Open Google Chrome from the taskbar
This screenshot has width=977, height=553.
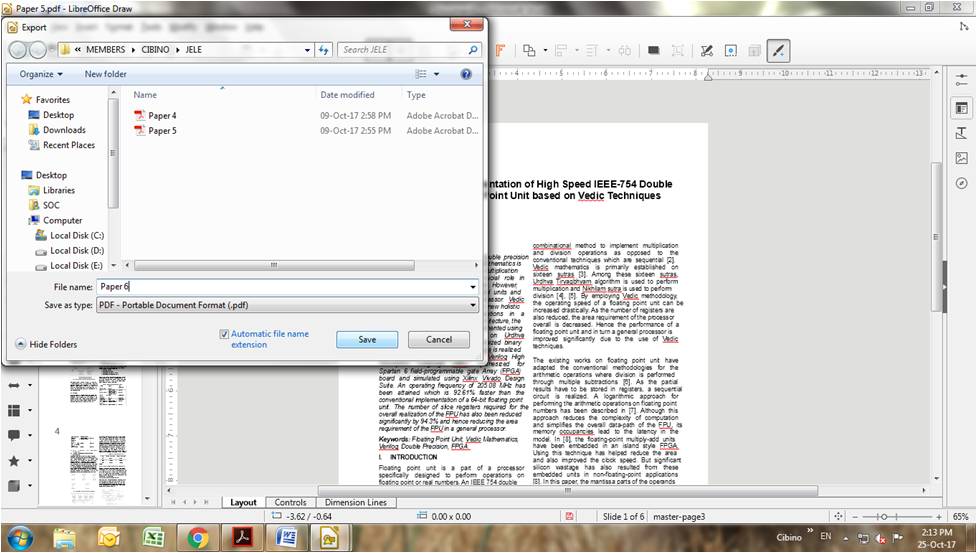click(x=198, y=537)
